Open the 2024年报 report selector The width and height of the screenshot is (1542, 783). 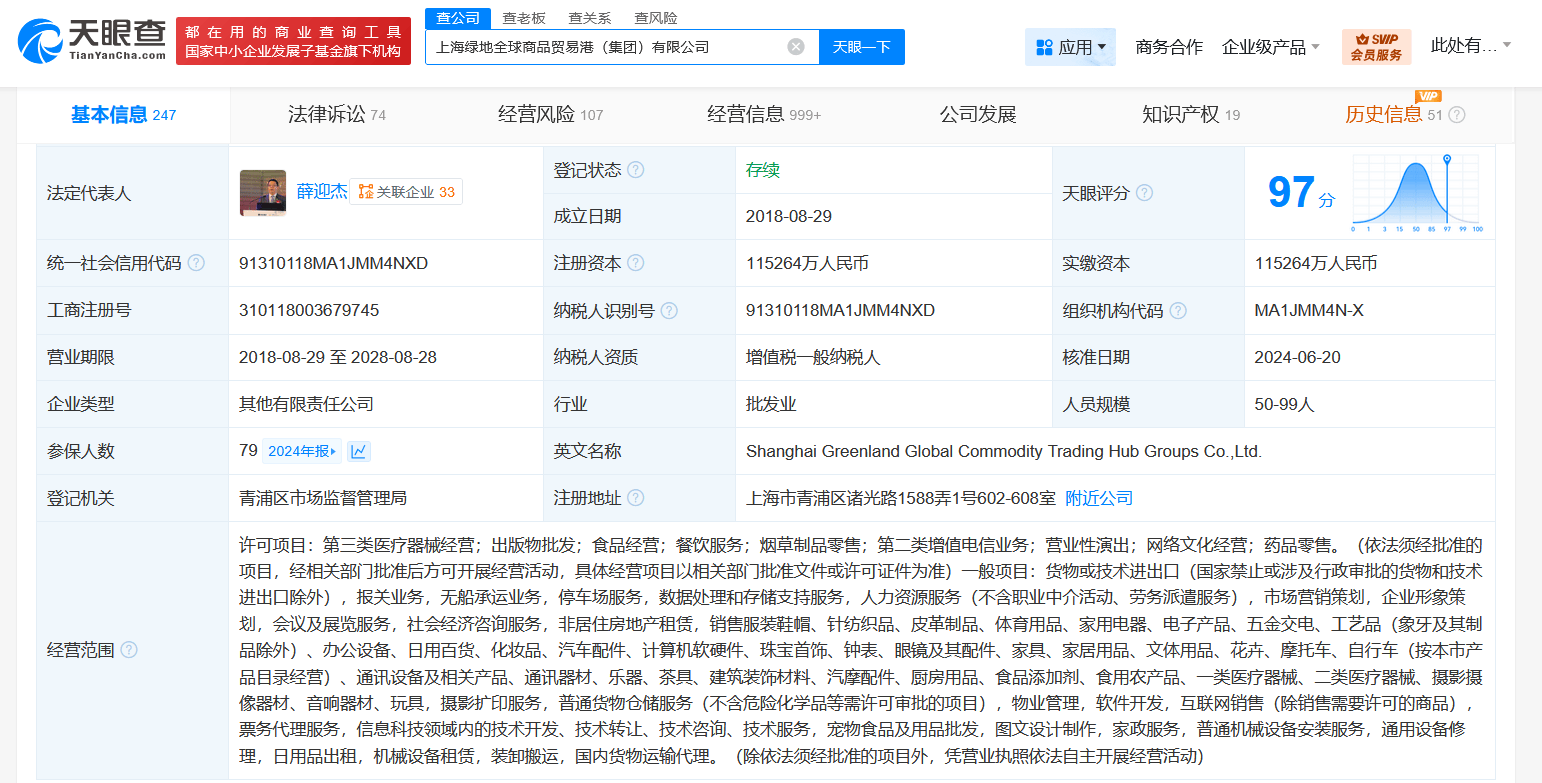pos(302,451)
